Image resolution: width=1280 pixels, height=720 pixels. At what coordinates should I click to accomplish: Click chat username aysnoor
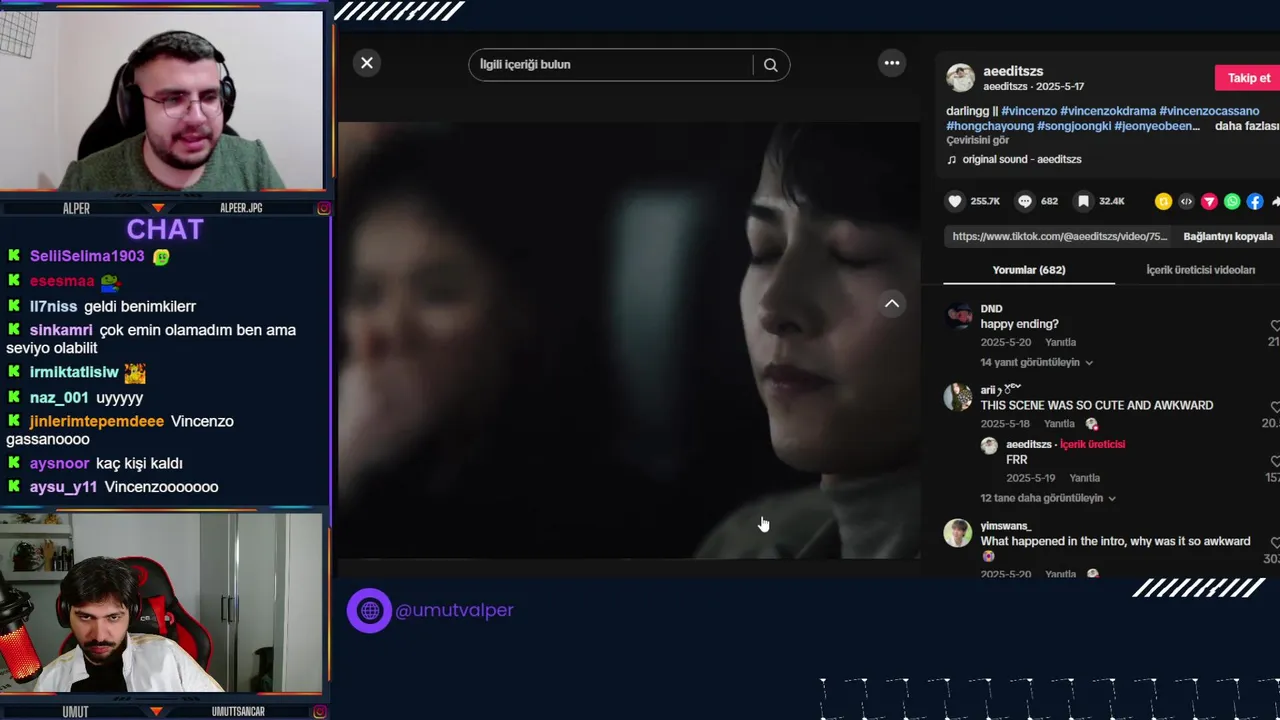pos(59,464)
